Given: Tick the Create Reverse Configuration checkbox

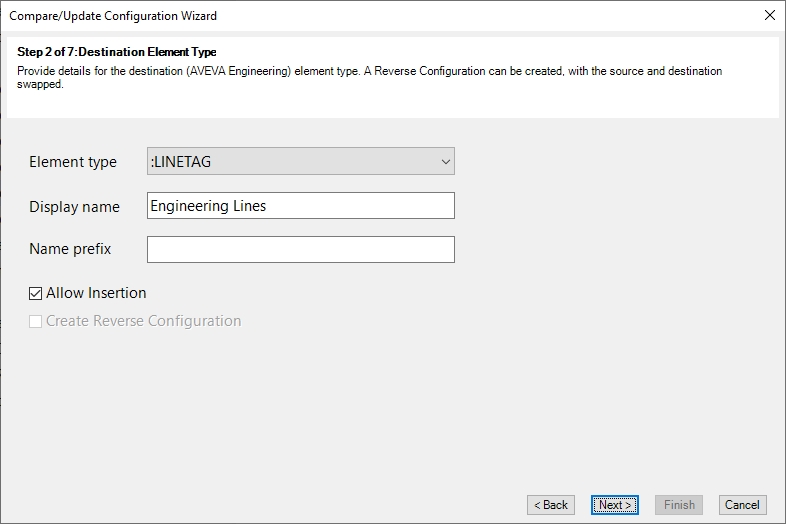Looking at the screenshot, I should (35, 321).
